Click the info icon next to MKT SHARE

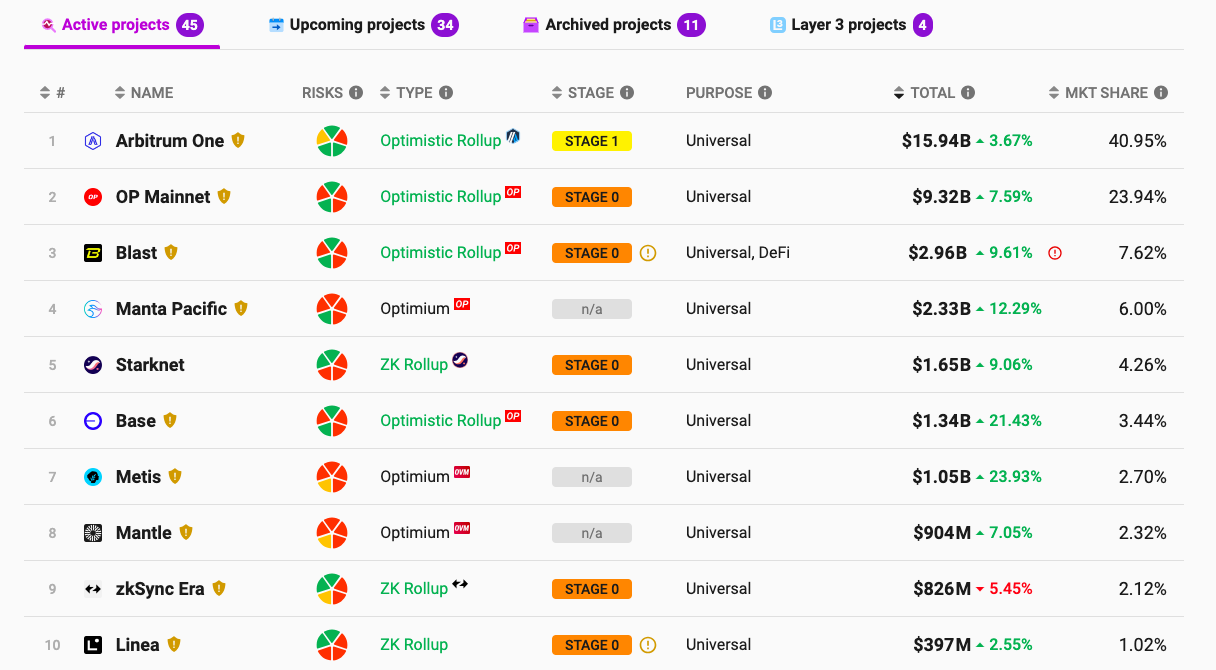click(x=1161, y=93)
